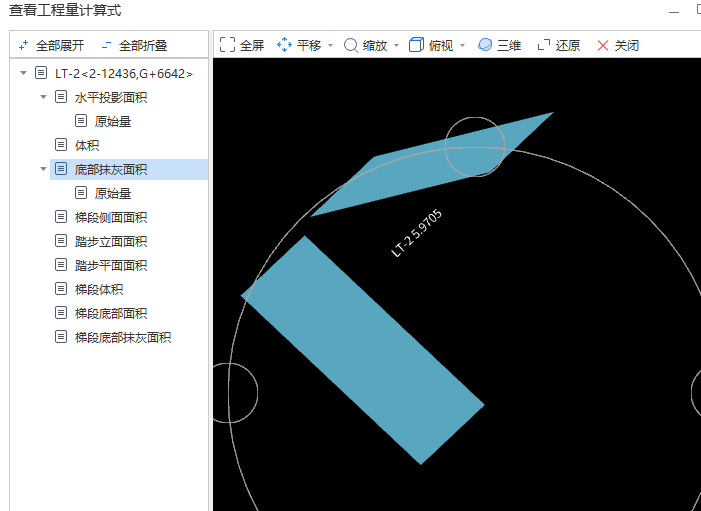Select 原始量 under 水平投影面积
Viewport: 701px width, 511px height.
click(113, 121)
